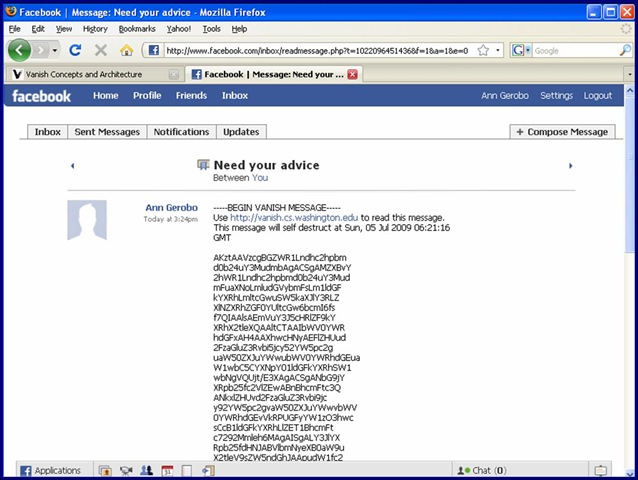Click the Facebook favicon in address bar

click(x=153, y=50)
